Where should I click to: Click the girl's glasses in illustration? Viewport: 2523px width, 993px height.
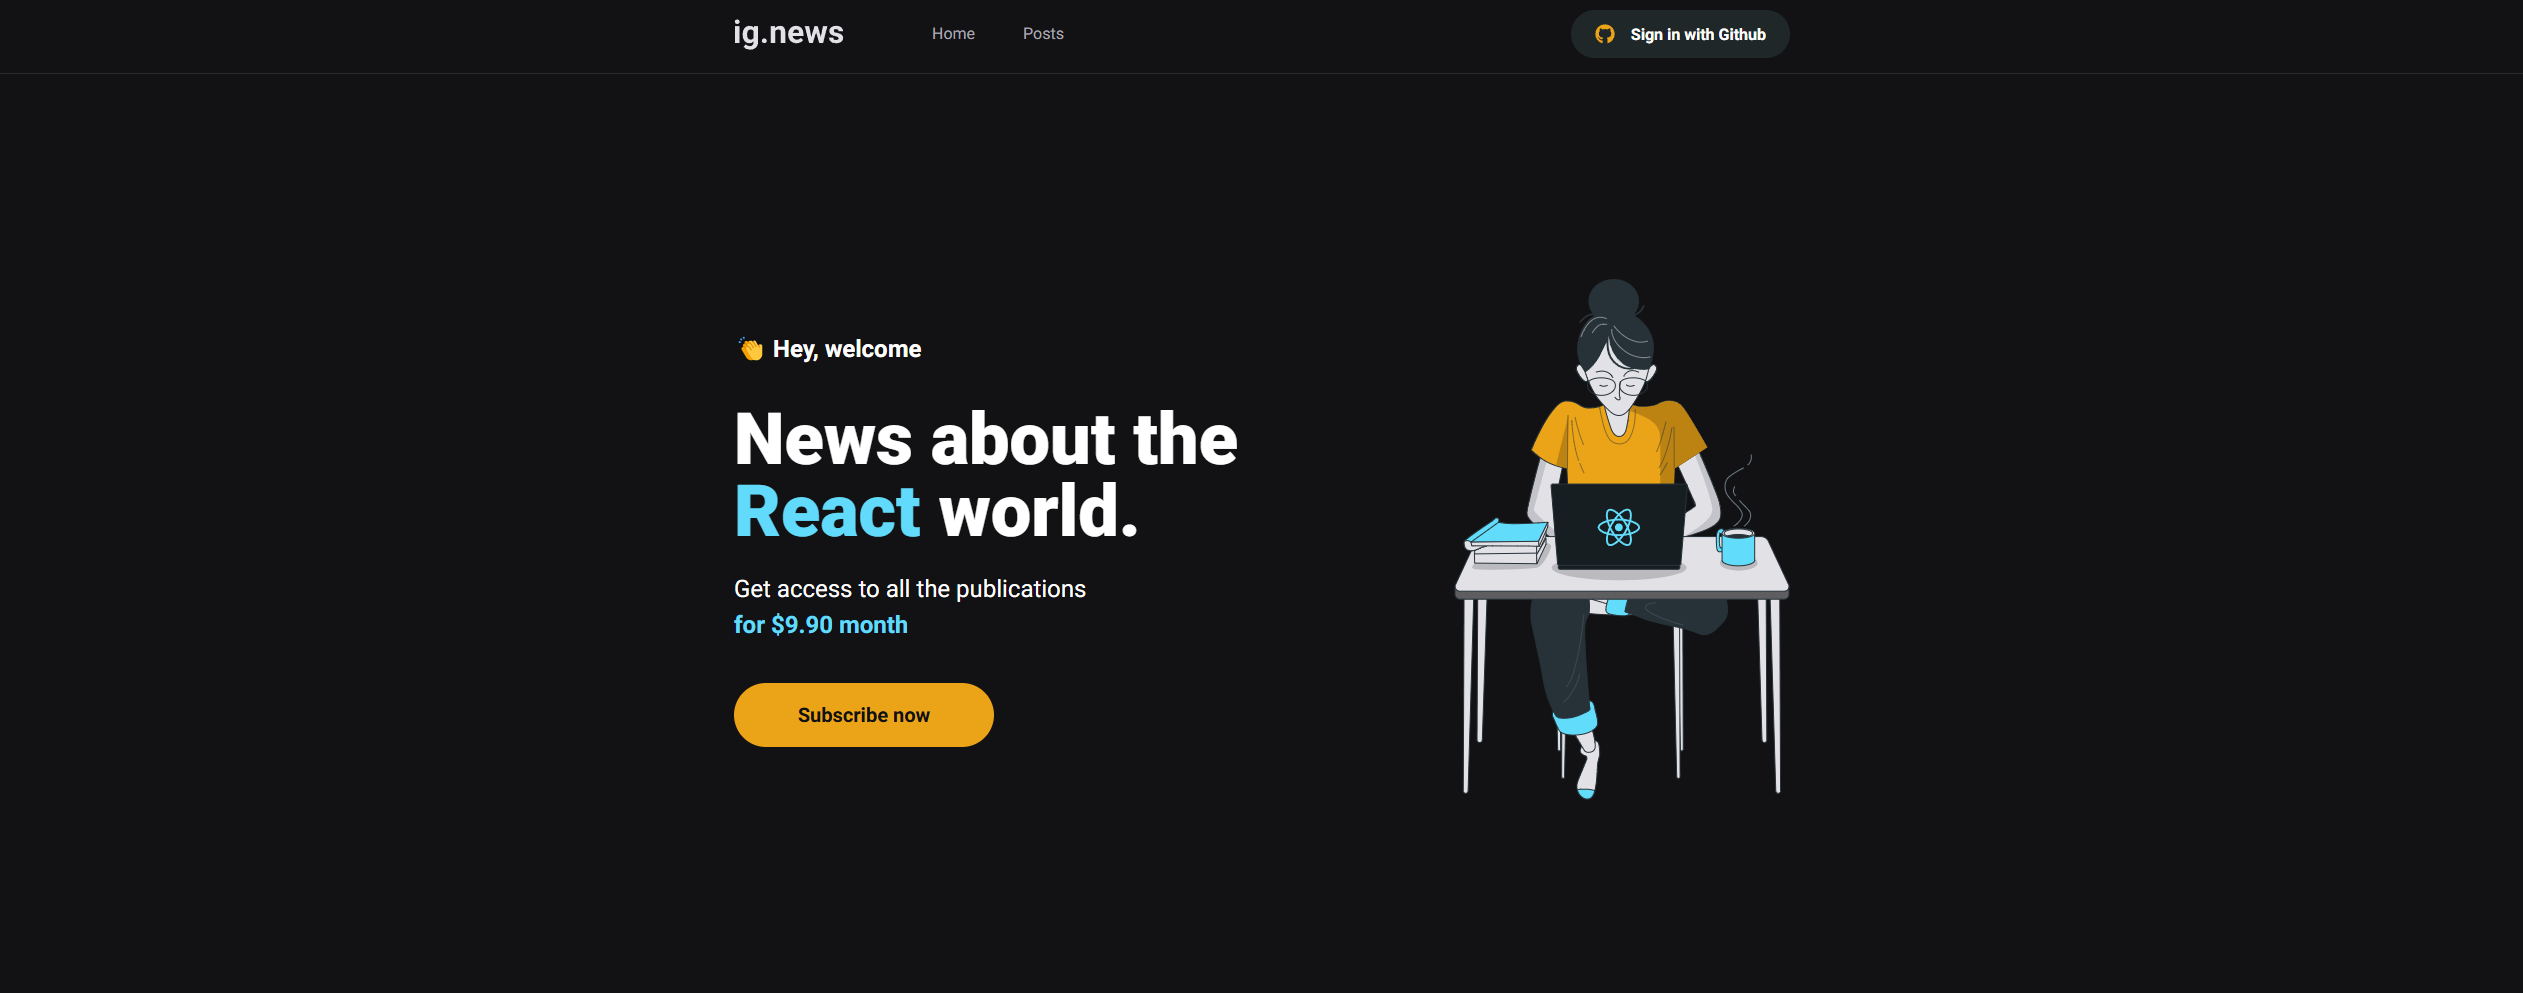1618,385
